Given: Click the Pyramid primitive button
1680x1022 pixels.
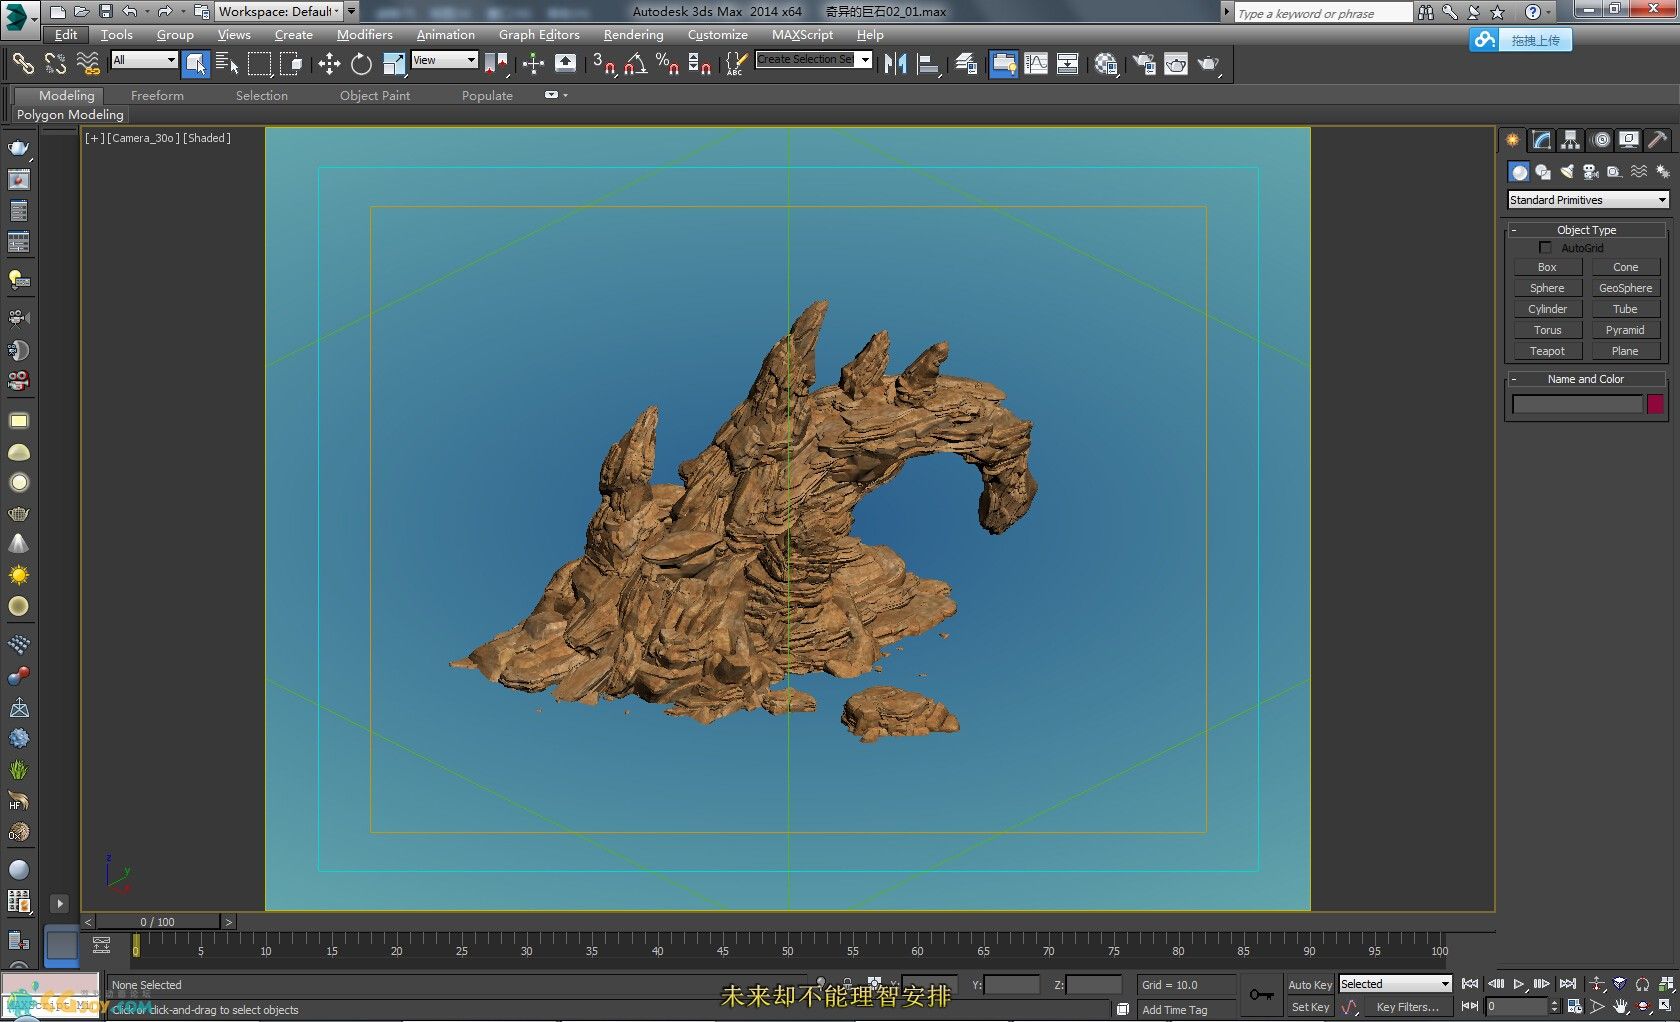Looking at the screenshot, I should 1625,330.
